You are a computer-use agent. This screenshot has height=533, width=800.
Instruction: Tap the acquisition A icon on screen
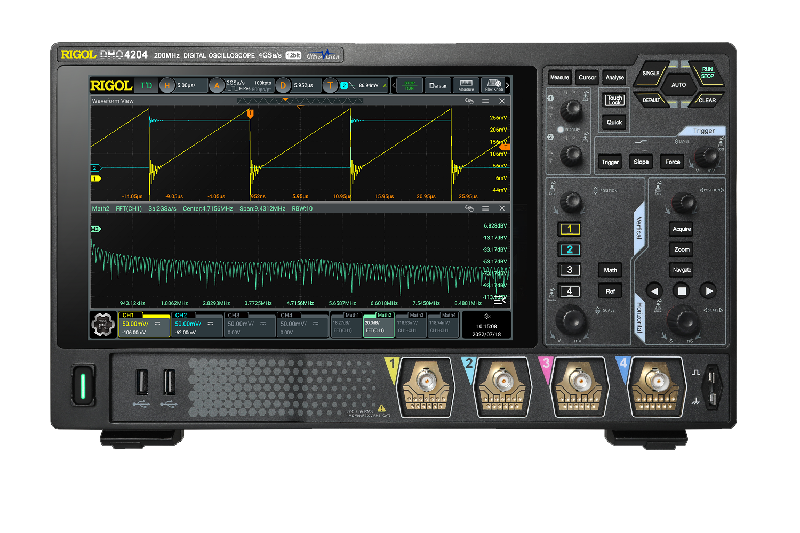coord(216,86)
